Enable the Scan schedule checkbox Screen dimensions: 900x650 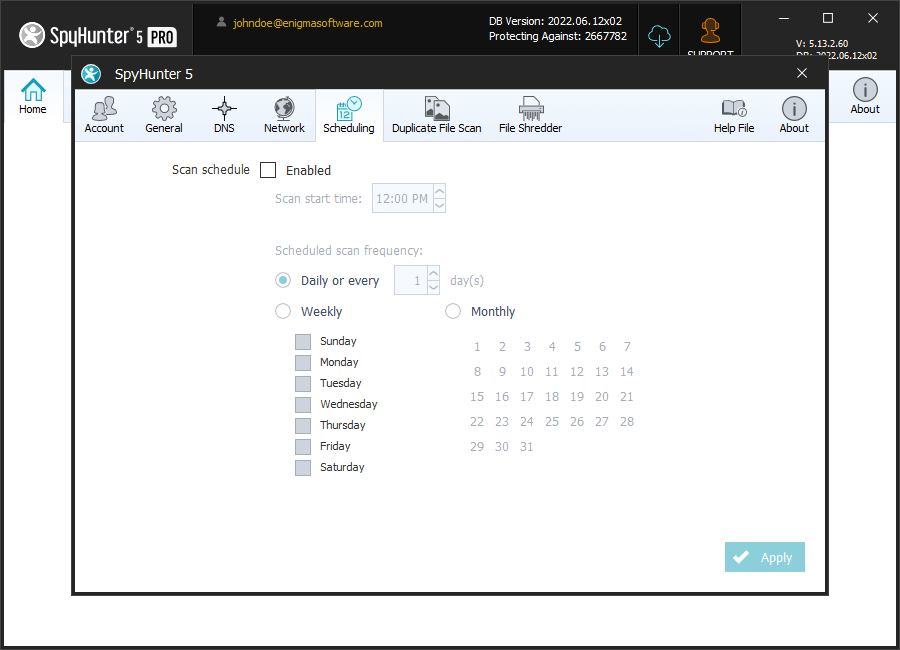click(268, 170)
